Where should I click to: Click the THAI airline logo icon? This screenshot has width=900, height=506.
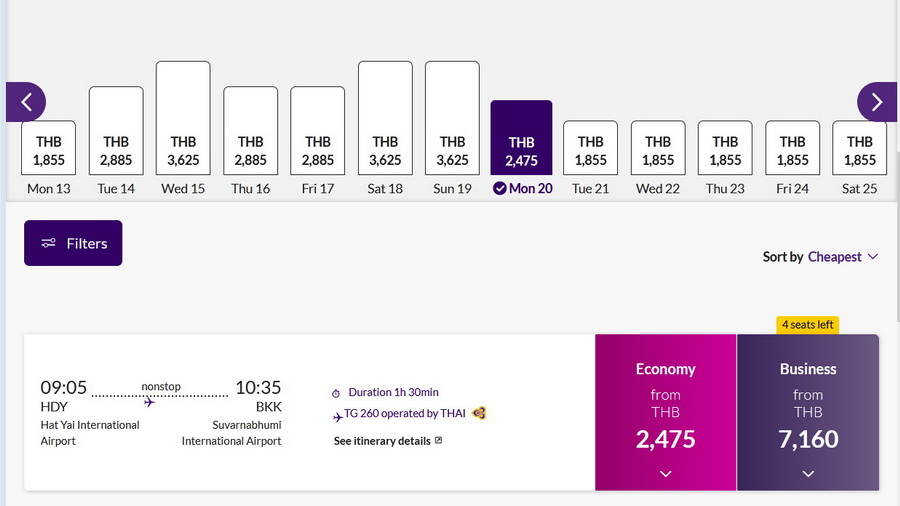coord(479,413)
